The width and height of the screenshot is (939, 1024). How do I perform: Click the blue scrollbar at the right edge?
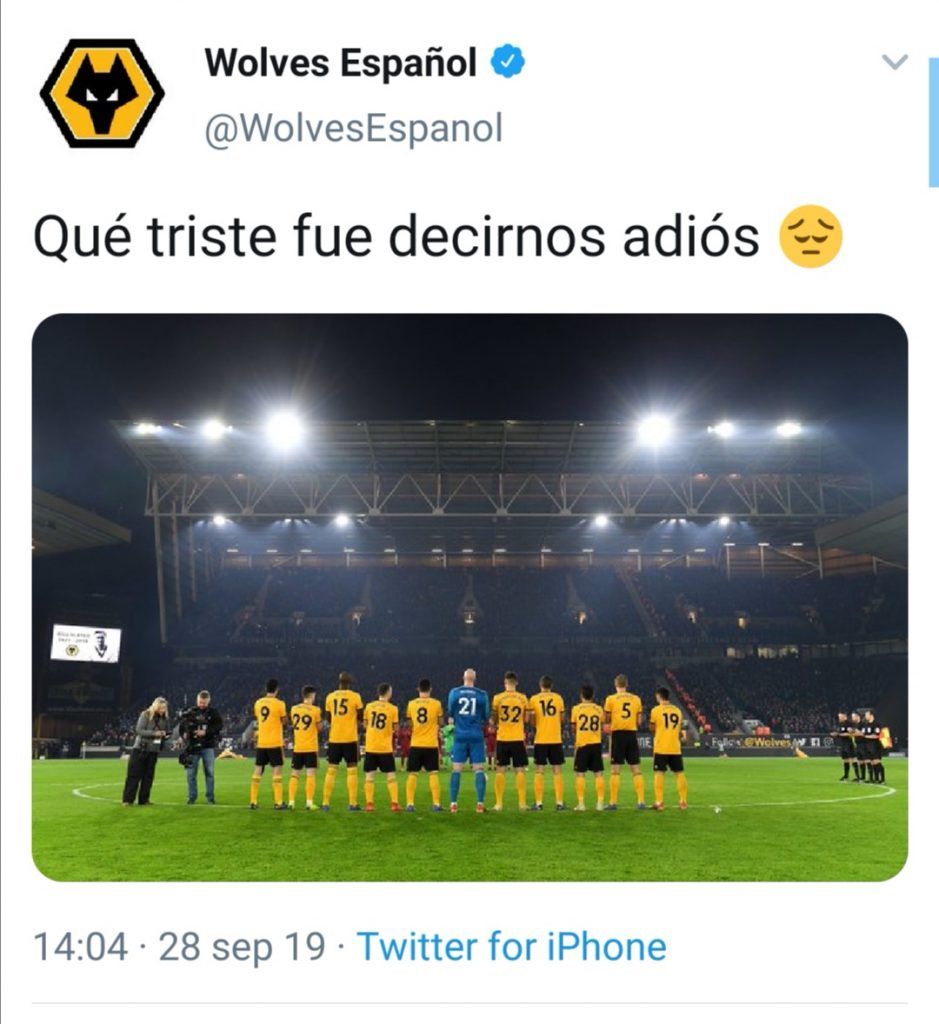pos(934,122)
